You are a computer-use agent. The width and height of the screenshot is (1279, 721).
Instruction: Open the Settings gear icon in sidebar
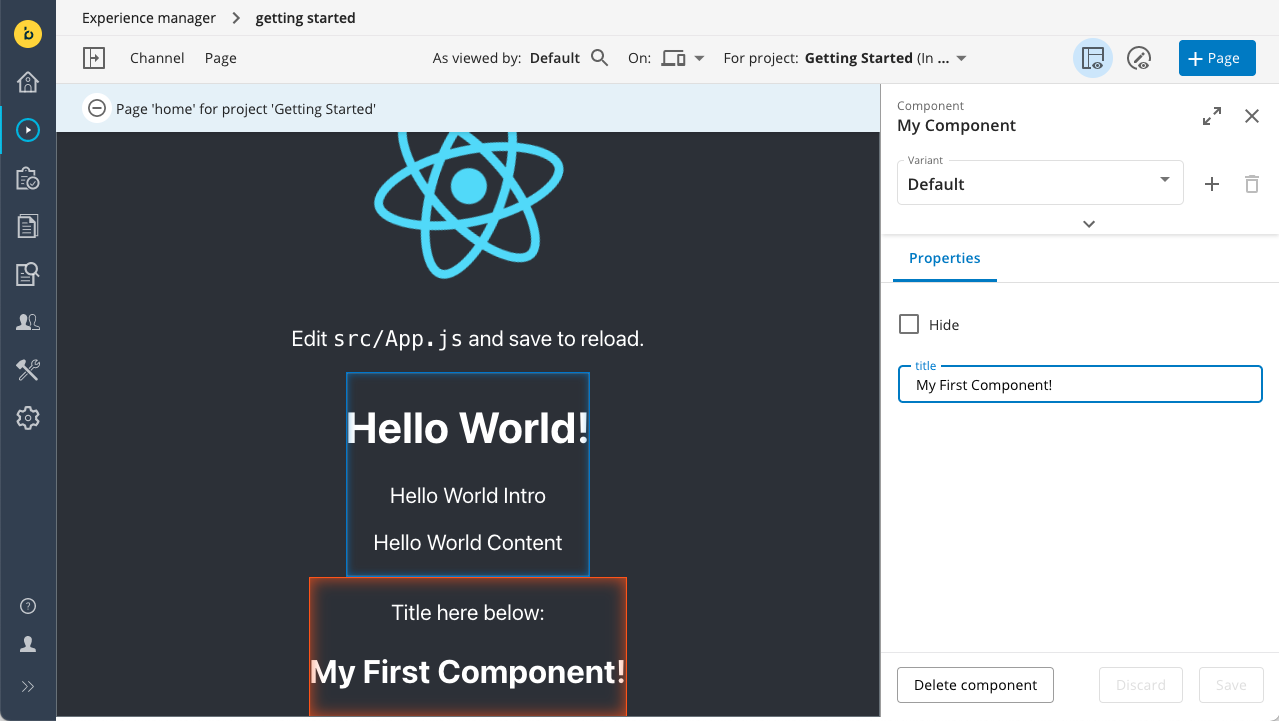(28, 418)
